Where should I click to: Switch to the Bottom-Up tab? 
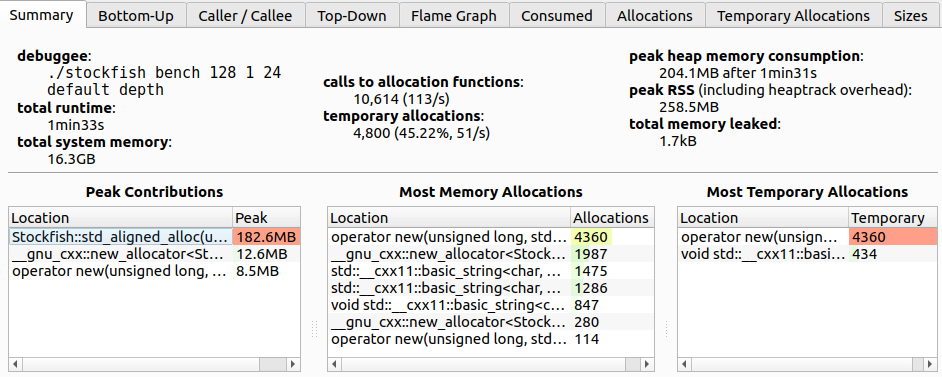tap(136, 16)
